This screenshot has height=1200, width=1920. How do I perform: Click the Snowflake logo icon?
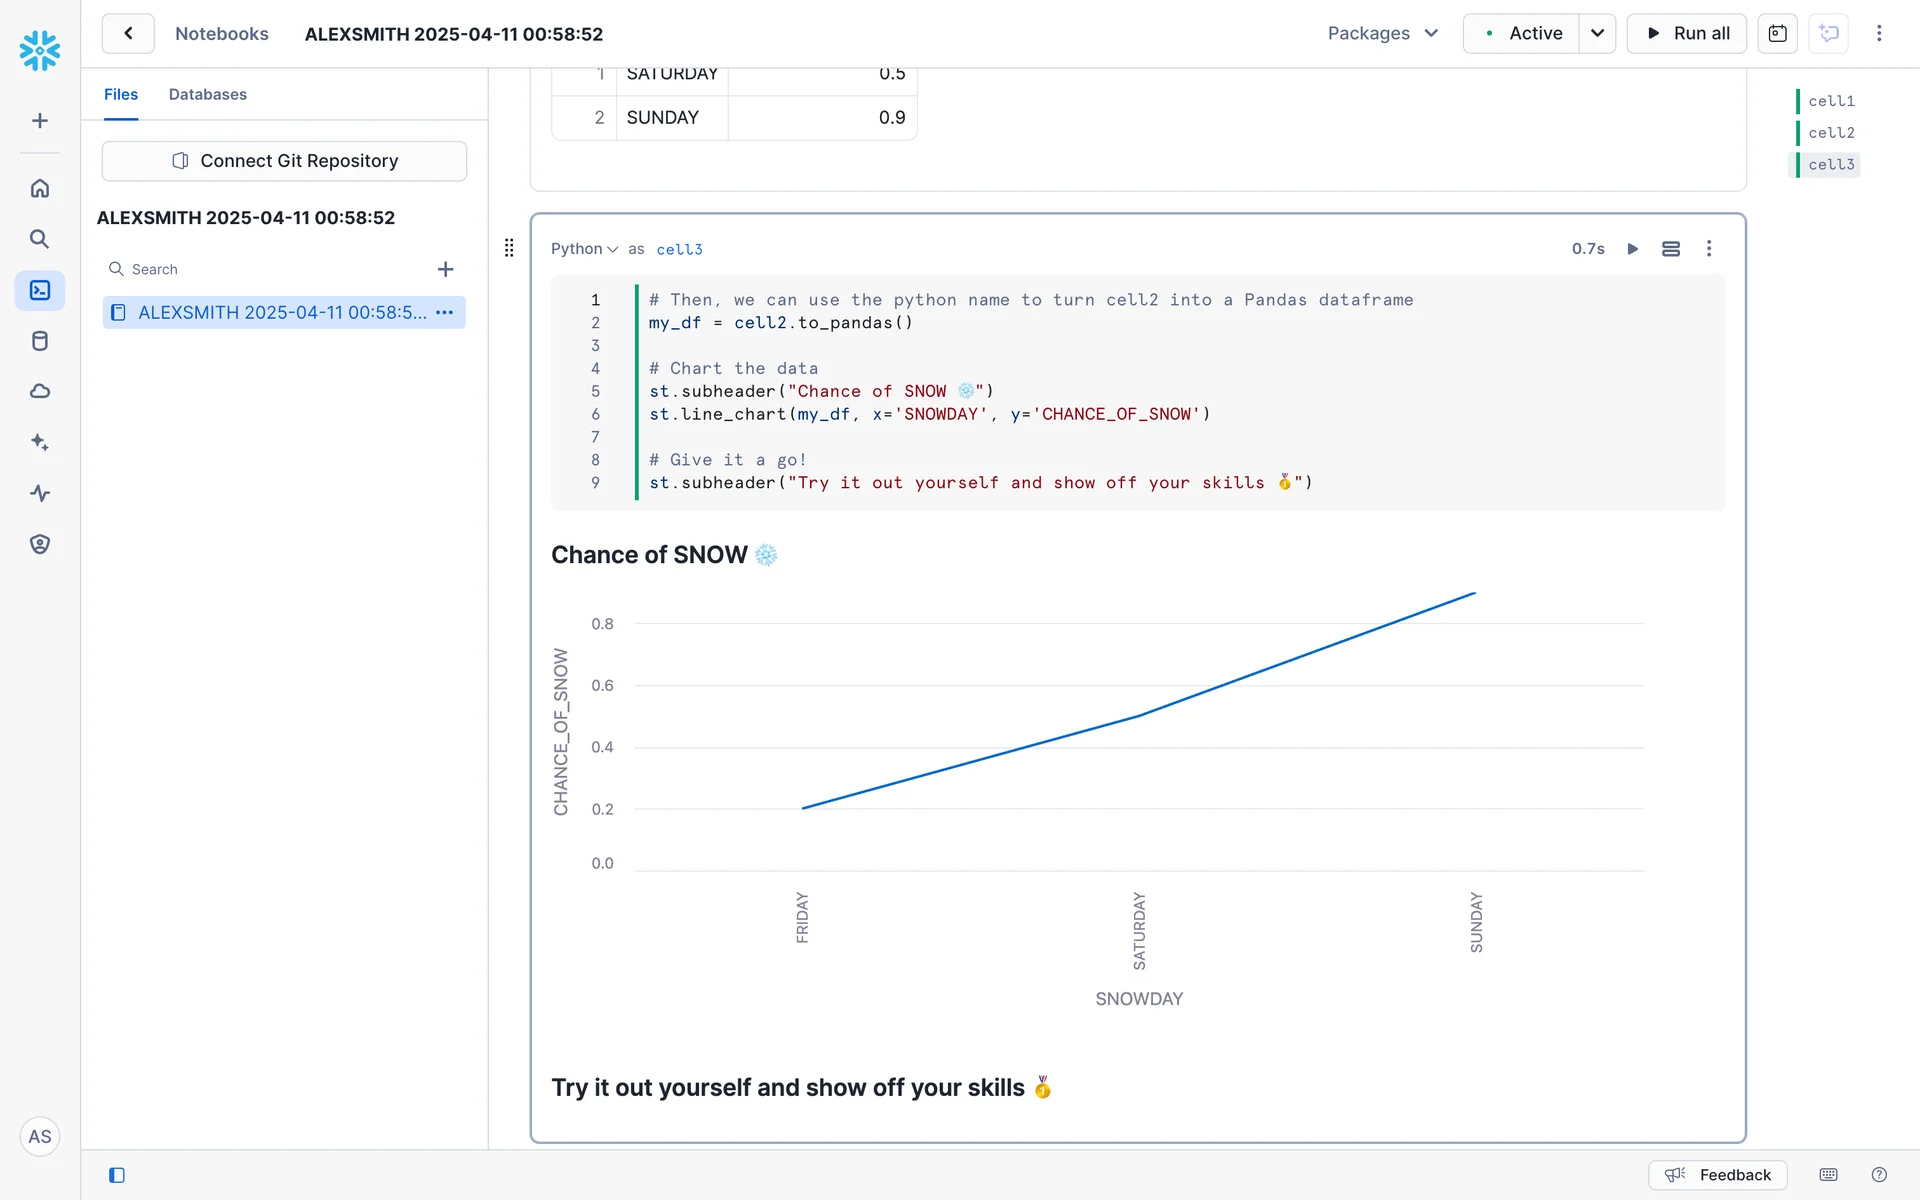point(40,50)
